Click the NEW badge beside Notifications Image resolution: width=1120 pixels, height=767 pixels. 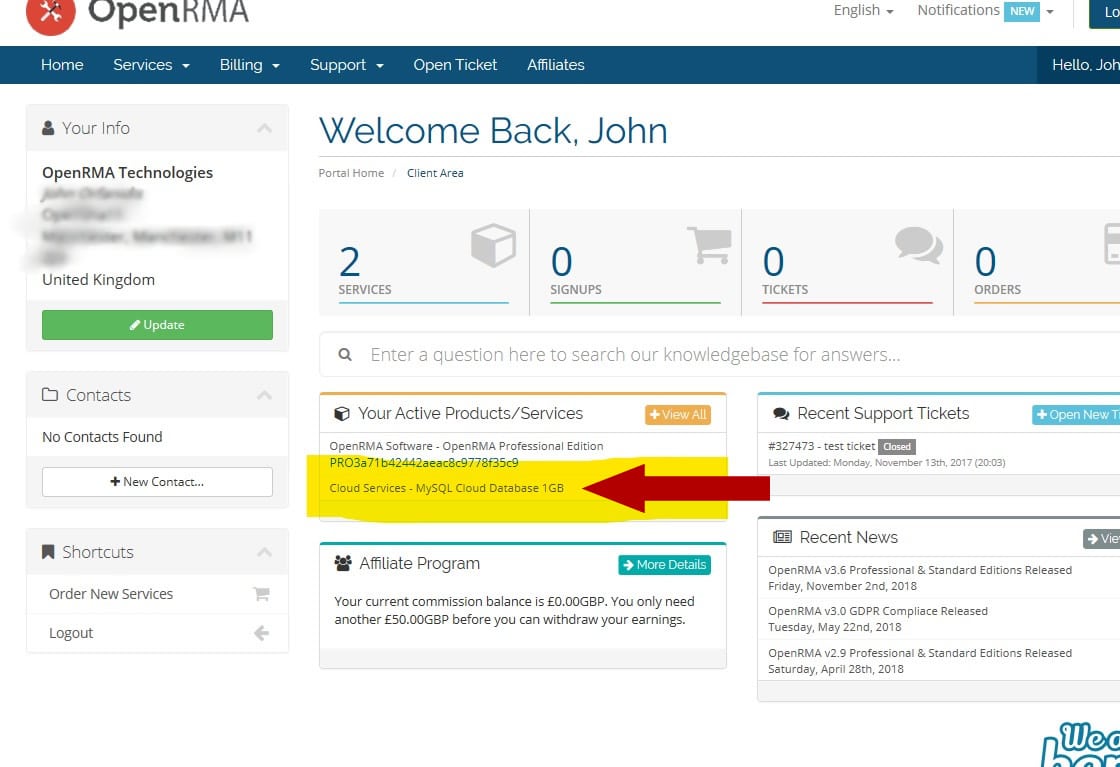pyautogui.click(x=1021, y=11)
